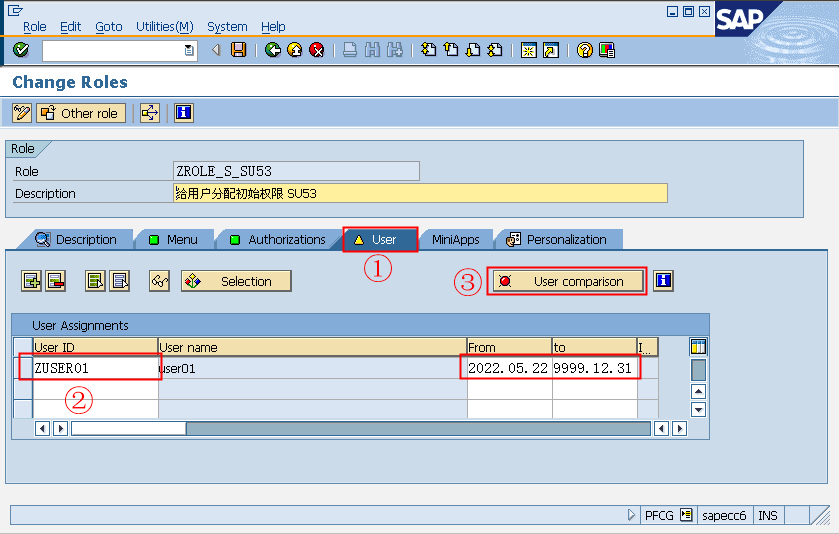Image resolution: width=839 pixels, height=534 pixels.
Task: Click the Save floppy disk icon
Action: pyautogui.click(x=238, y=50)
